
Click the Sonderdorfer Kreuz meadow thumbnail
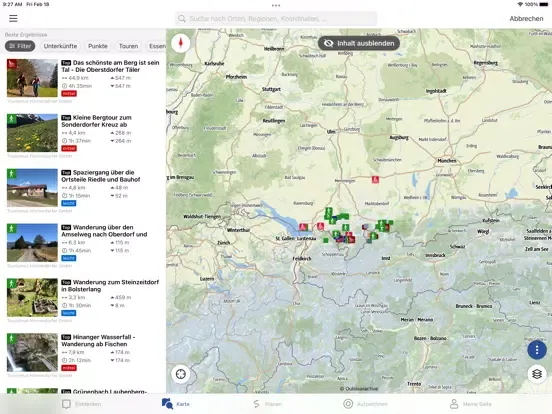point(32,133)
